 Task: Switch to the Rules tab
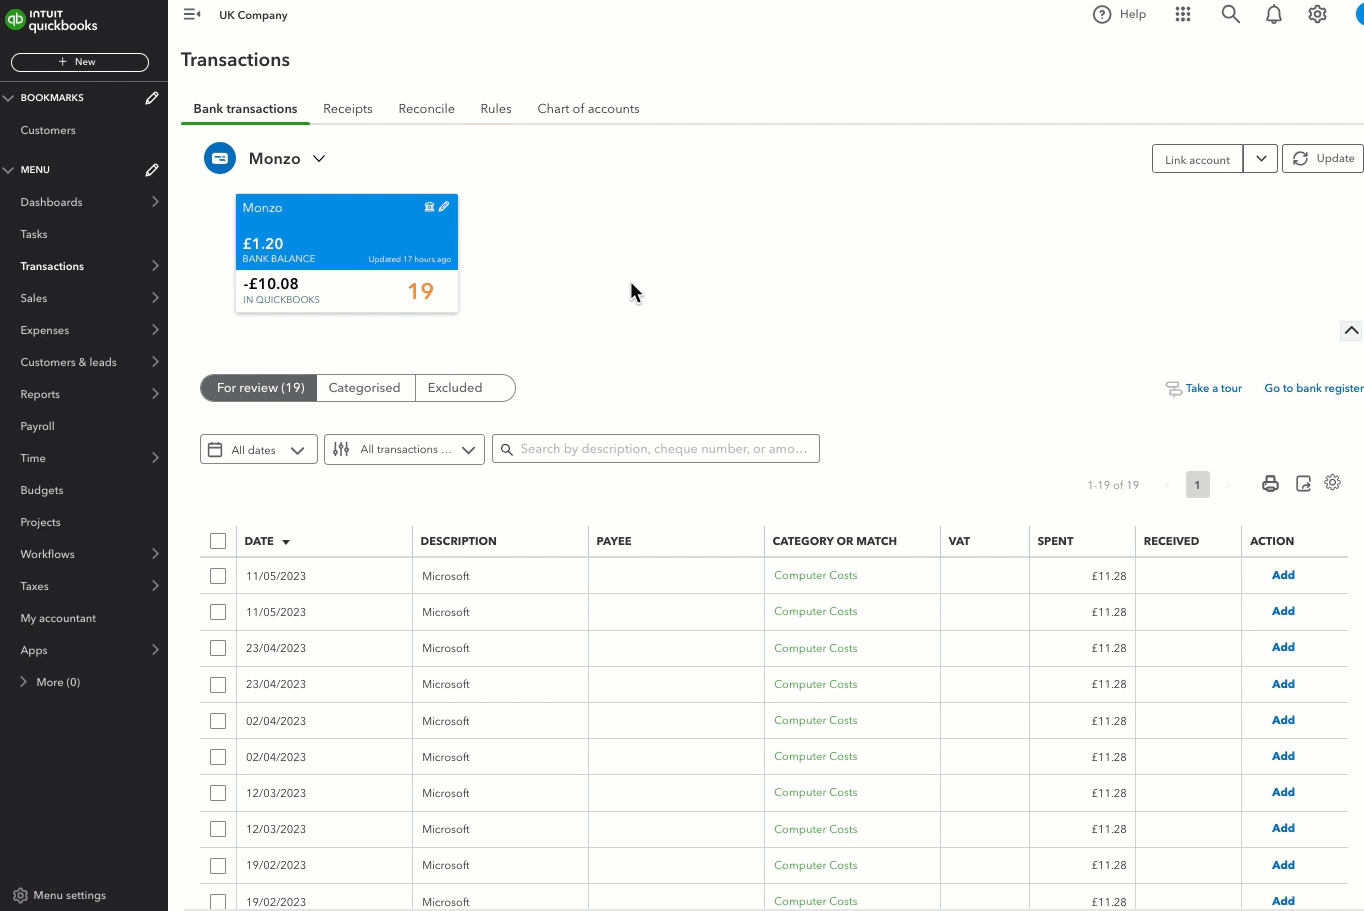[x=496, y=109]
